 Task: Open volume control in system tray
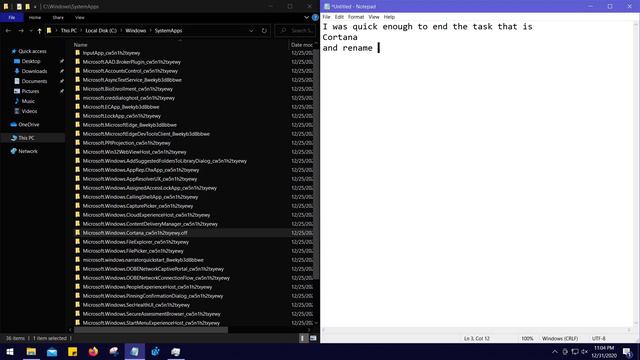coord(584,351)
